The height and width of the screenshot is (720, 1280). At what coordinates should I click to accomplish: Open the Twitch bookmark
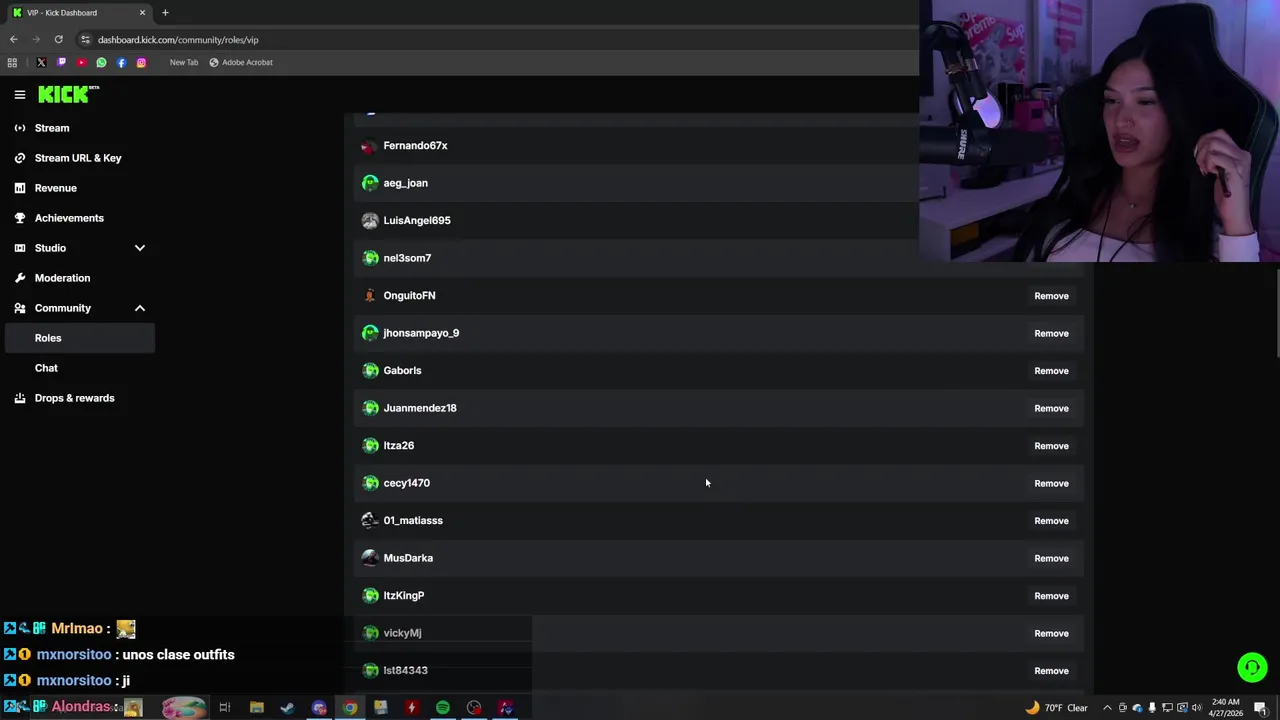(x=61, y=62)
